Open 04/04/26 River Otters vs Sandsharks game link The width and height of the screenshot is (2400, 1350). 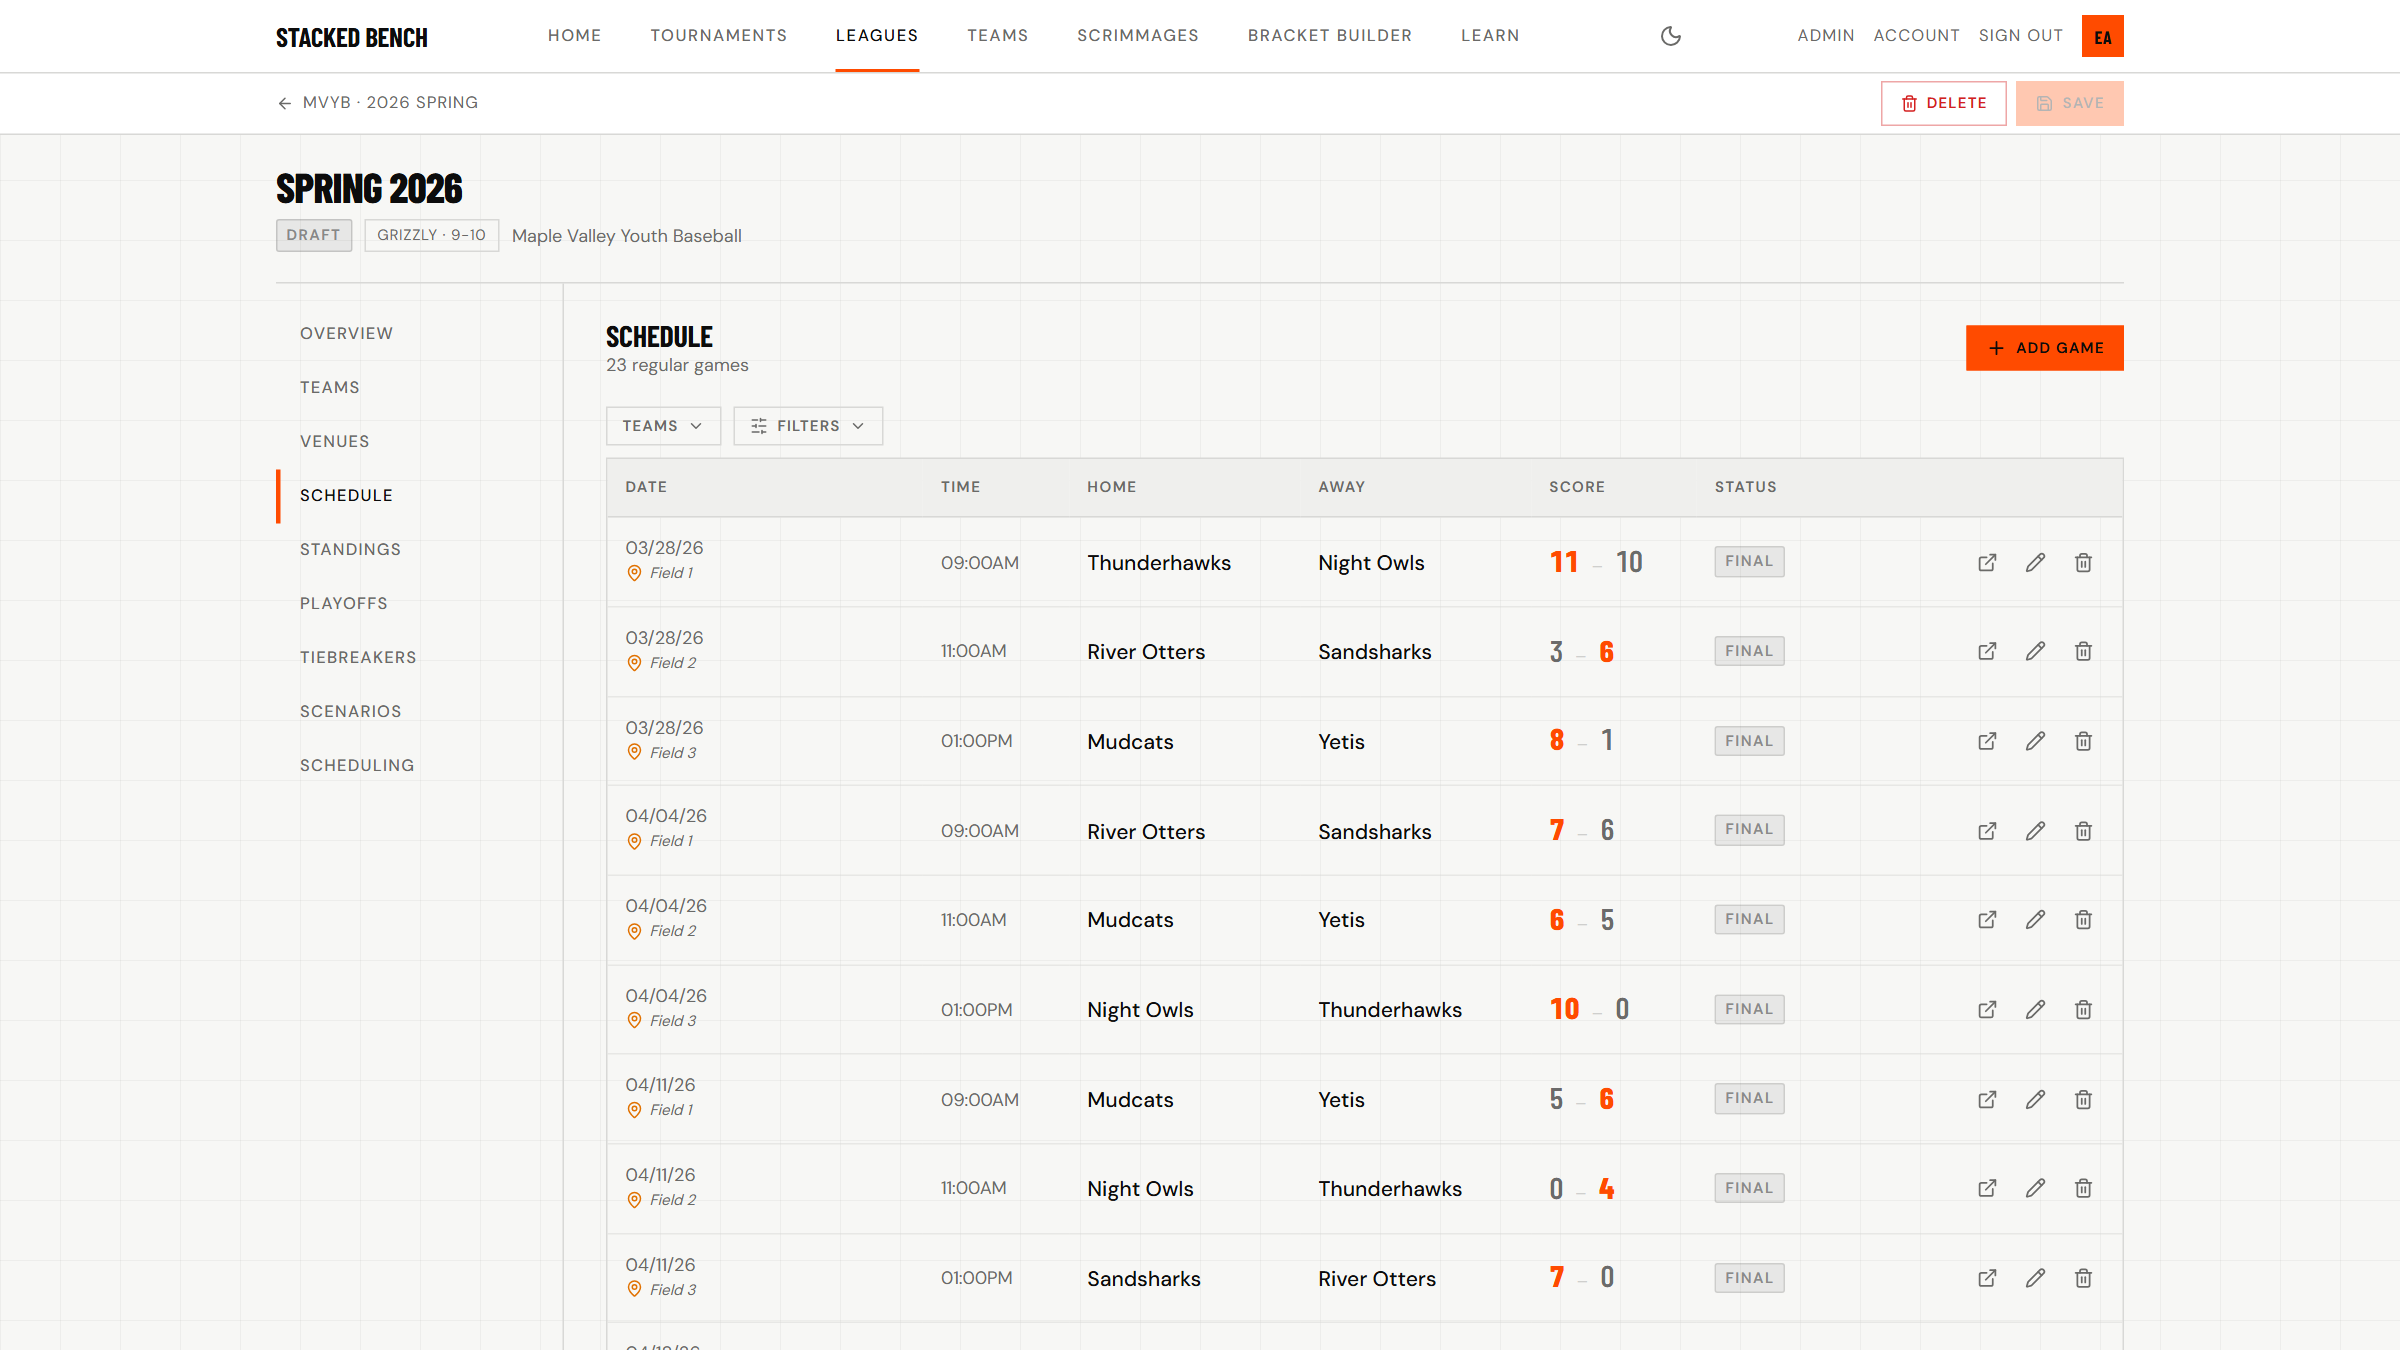[x=1987, y=831]
